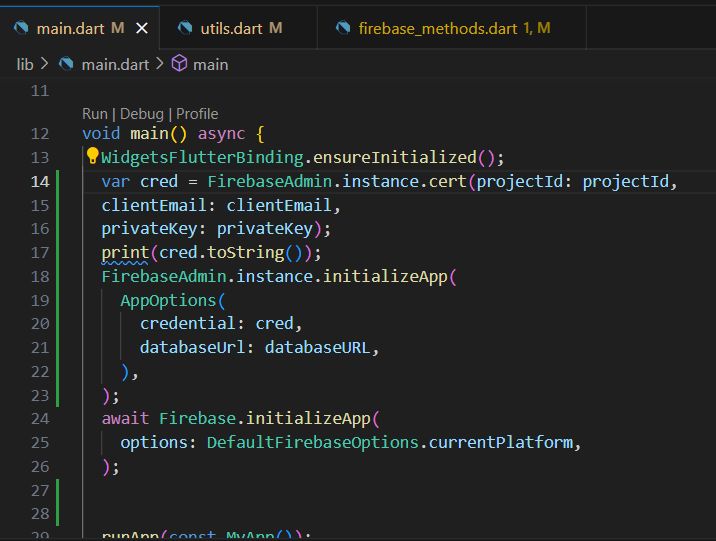This screenshot has width=716, height=541.
Task: Click line number 12 in gutter
Action: [40, 134]
